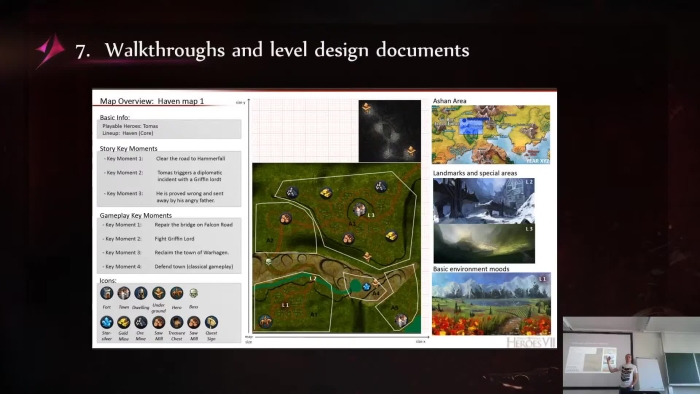700x394 pixels.
Task: Click the saw mill icon in area A2
Action: click(x=286, y=219)
